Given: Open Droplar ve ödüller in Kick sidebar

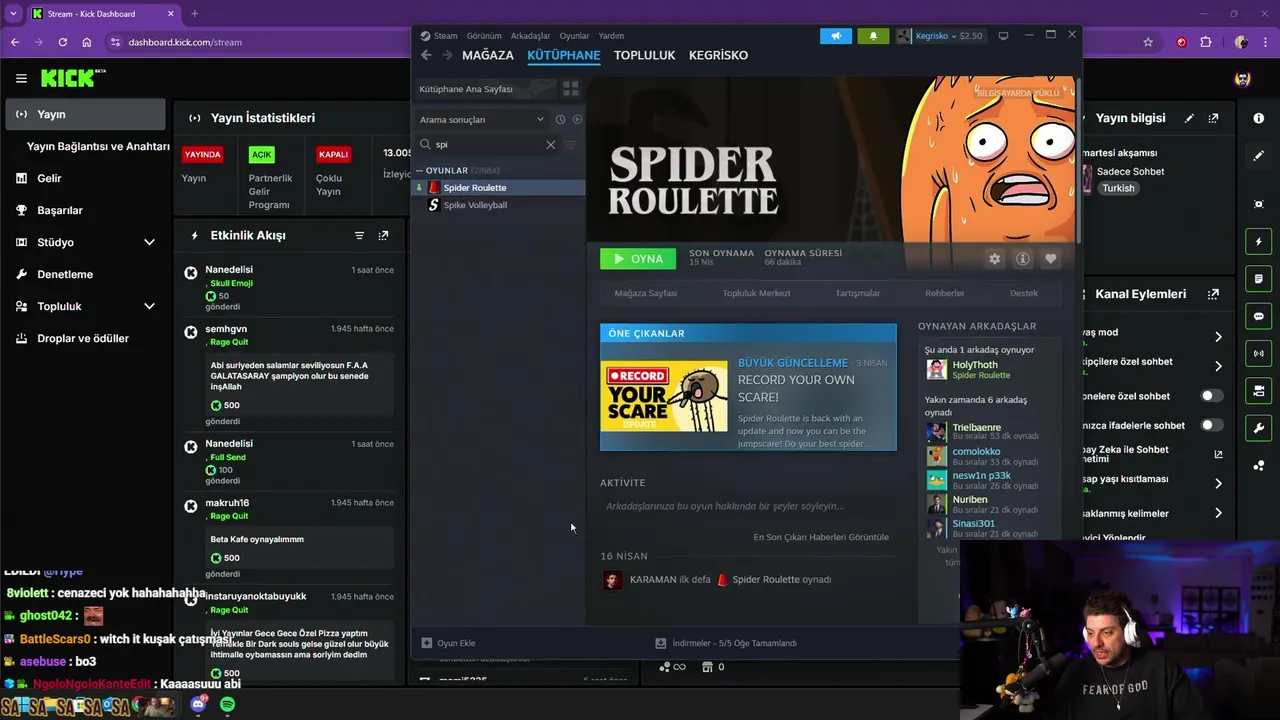Looking at the screenshot, I should point(85,338).
